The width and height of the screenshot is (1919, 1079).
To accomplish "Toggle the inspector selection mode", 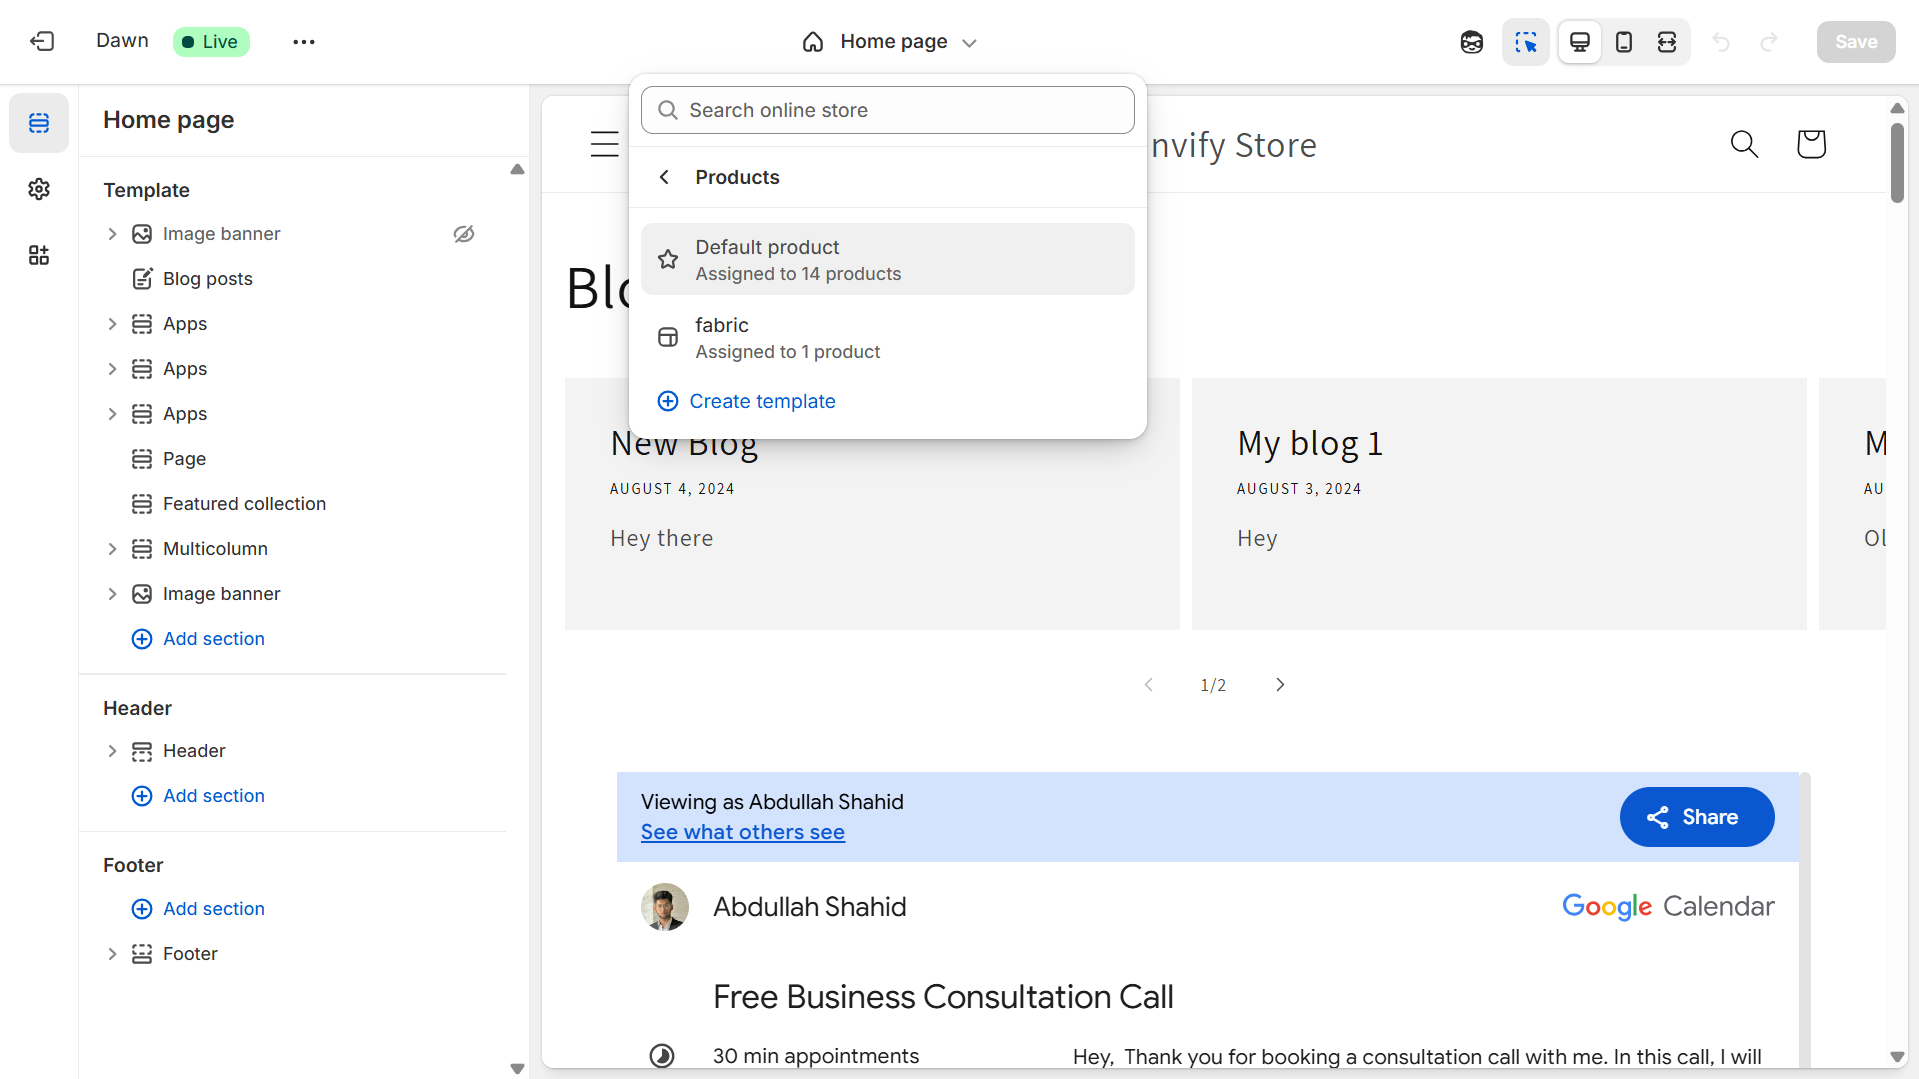I will 1525,42.
